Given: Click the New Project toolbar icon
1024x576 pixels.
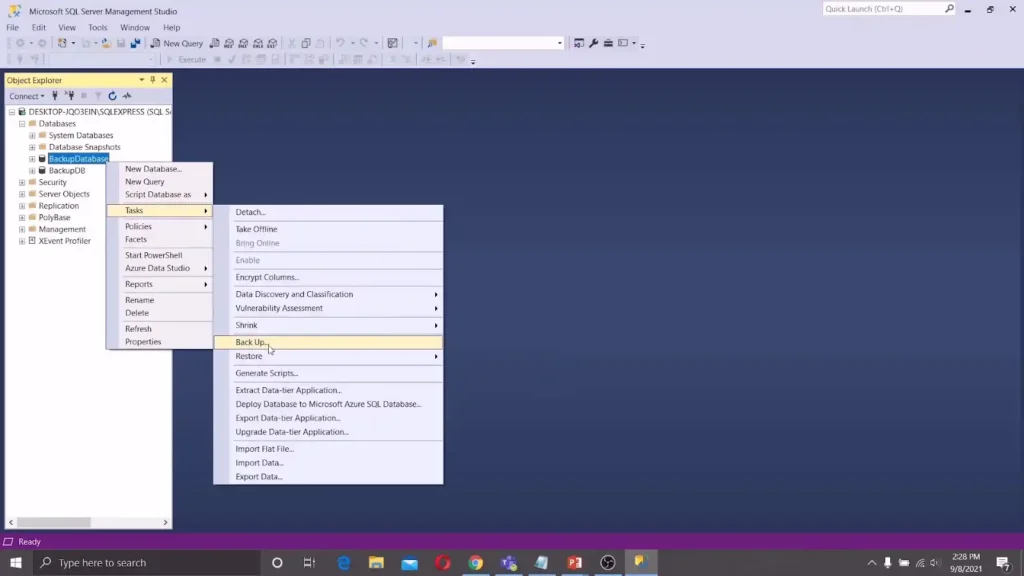Looking at the screenshot, I should click(62, 43).
